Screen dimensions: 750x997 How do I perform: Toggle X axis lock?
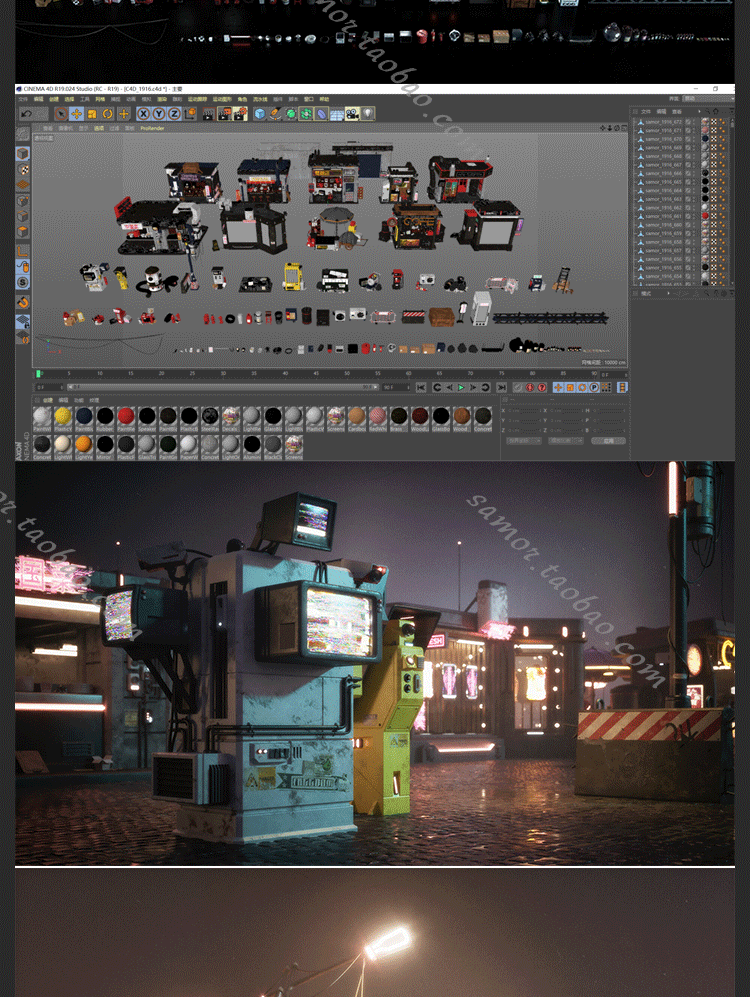click(144, 114)
